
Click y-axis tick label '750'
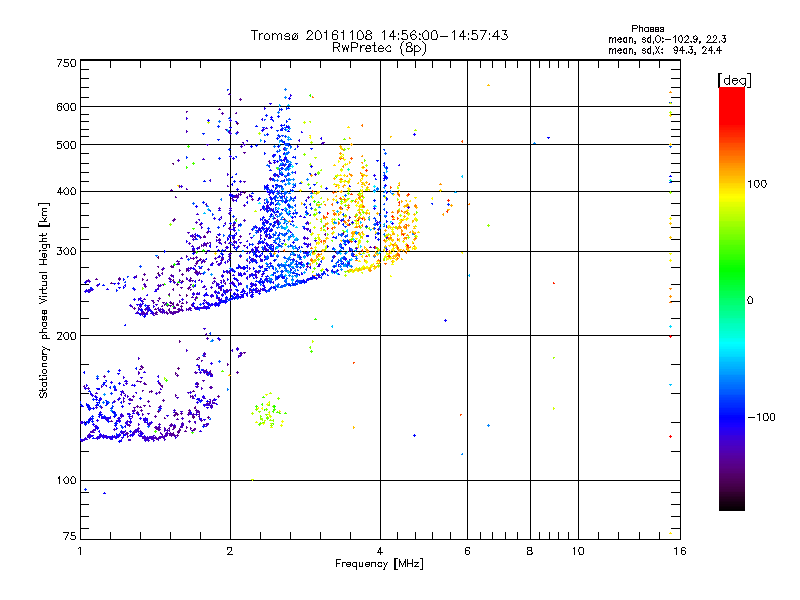(x=66, y=63)
